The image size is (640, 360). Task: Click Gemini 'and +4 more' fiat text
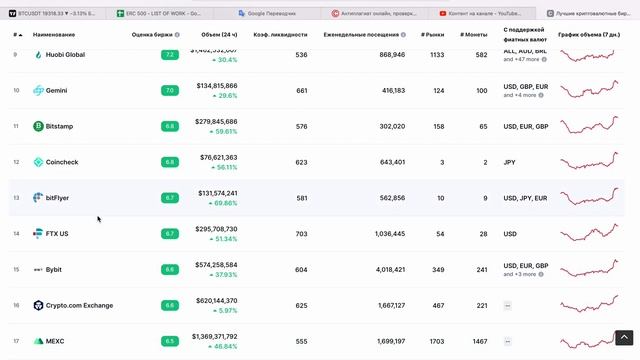[520, 95]
